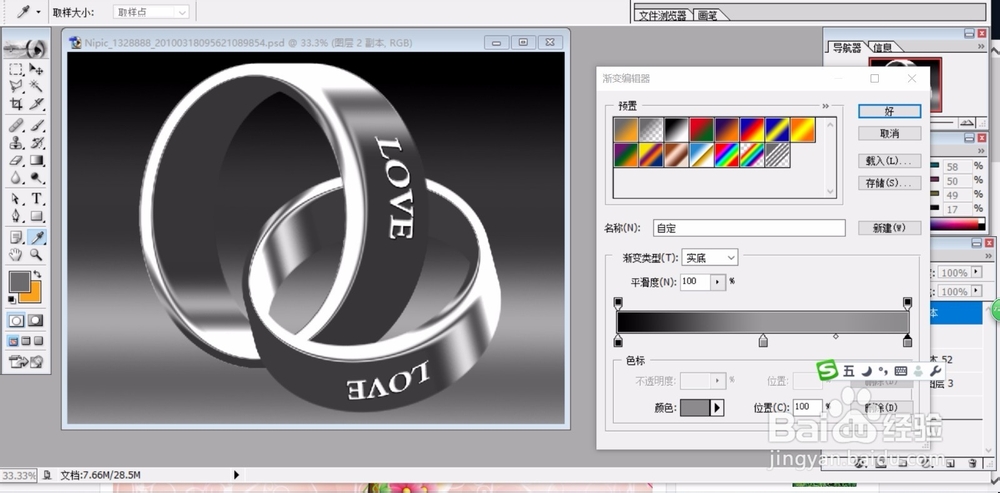
Task: Select the Move tool
Action: [36, 69]
